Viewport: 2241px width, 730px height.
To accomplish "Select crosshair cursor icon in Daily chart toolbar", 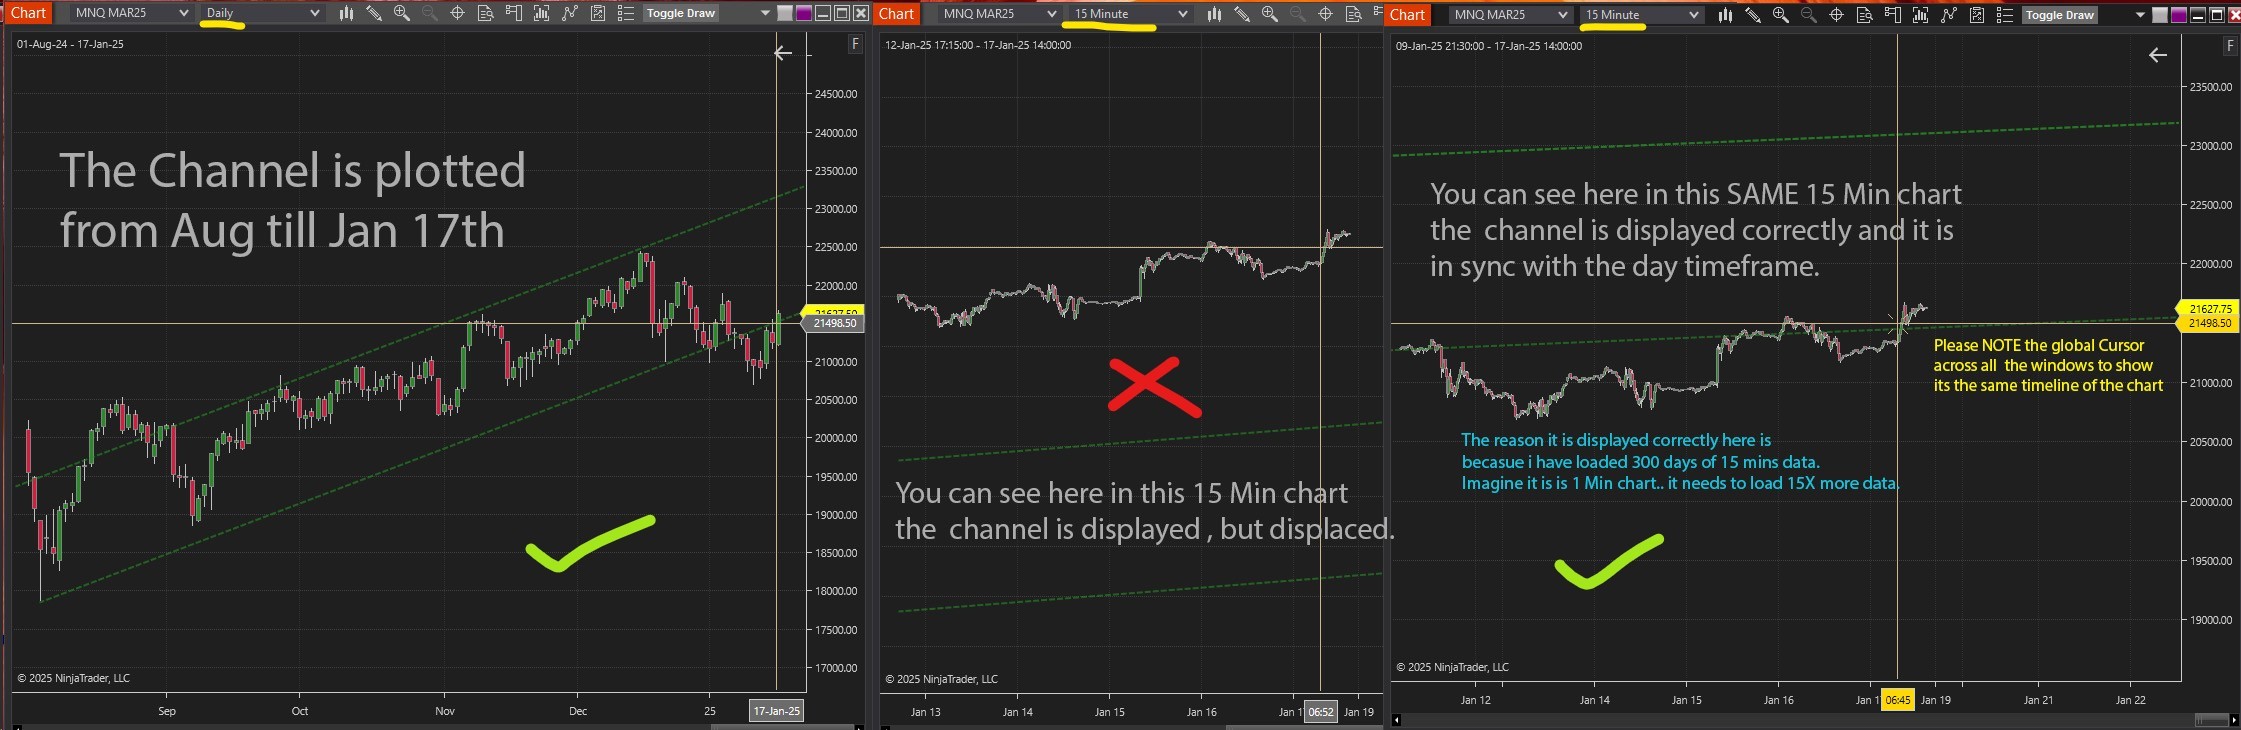I will (458, 13).
